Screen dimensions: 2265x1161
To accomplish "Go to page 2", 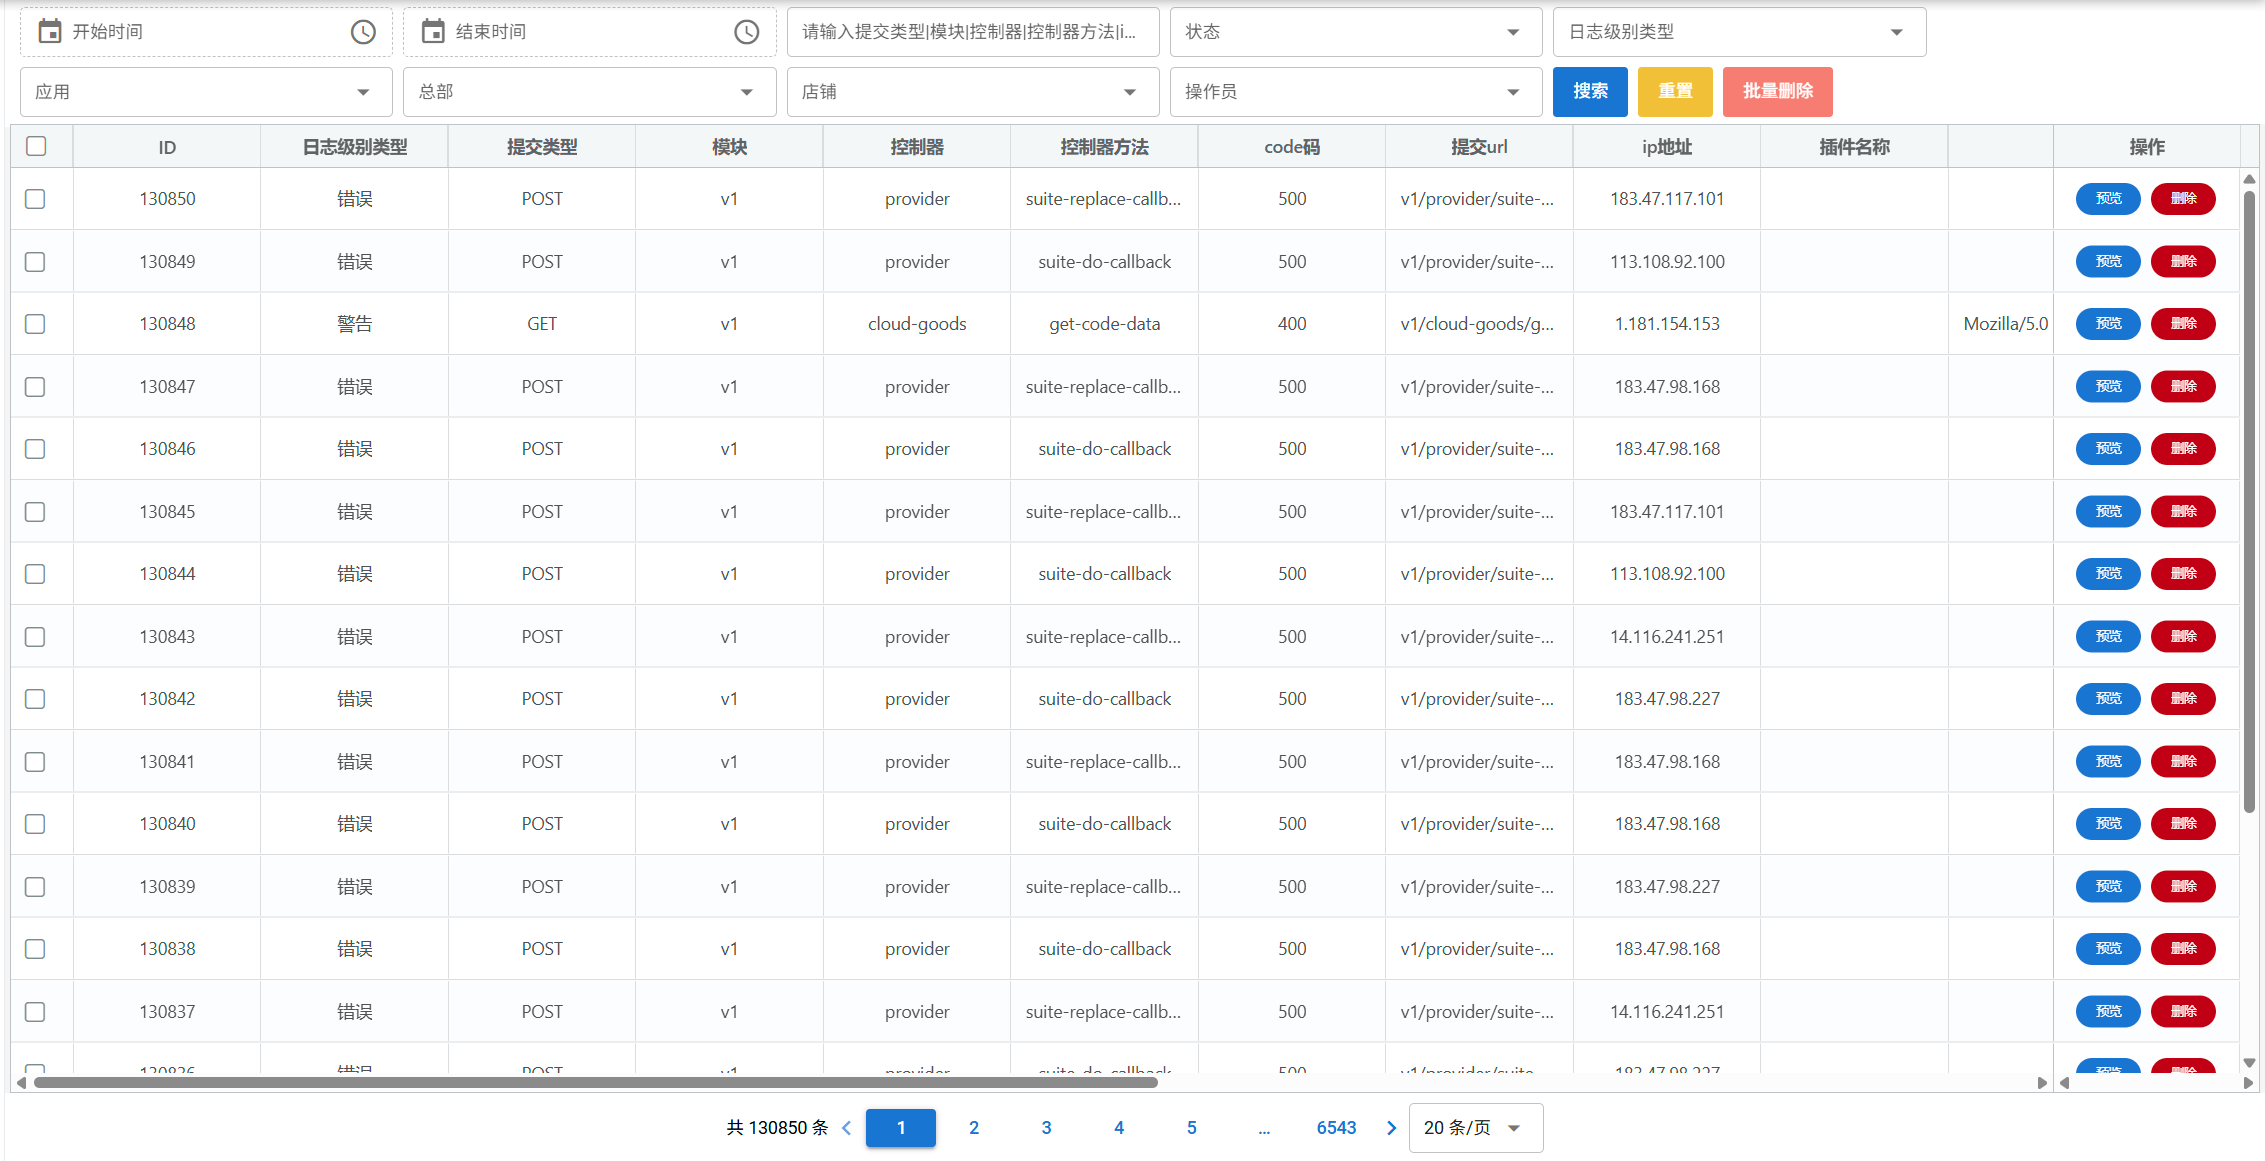I will coord(974,1128).
